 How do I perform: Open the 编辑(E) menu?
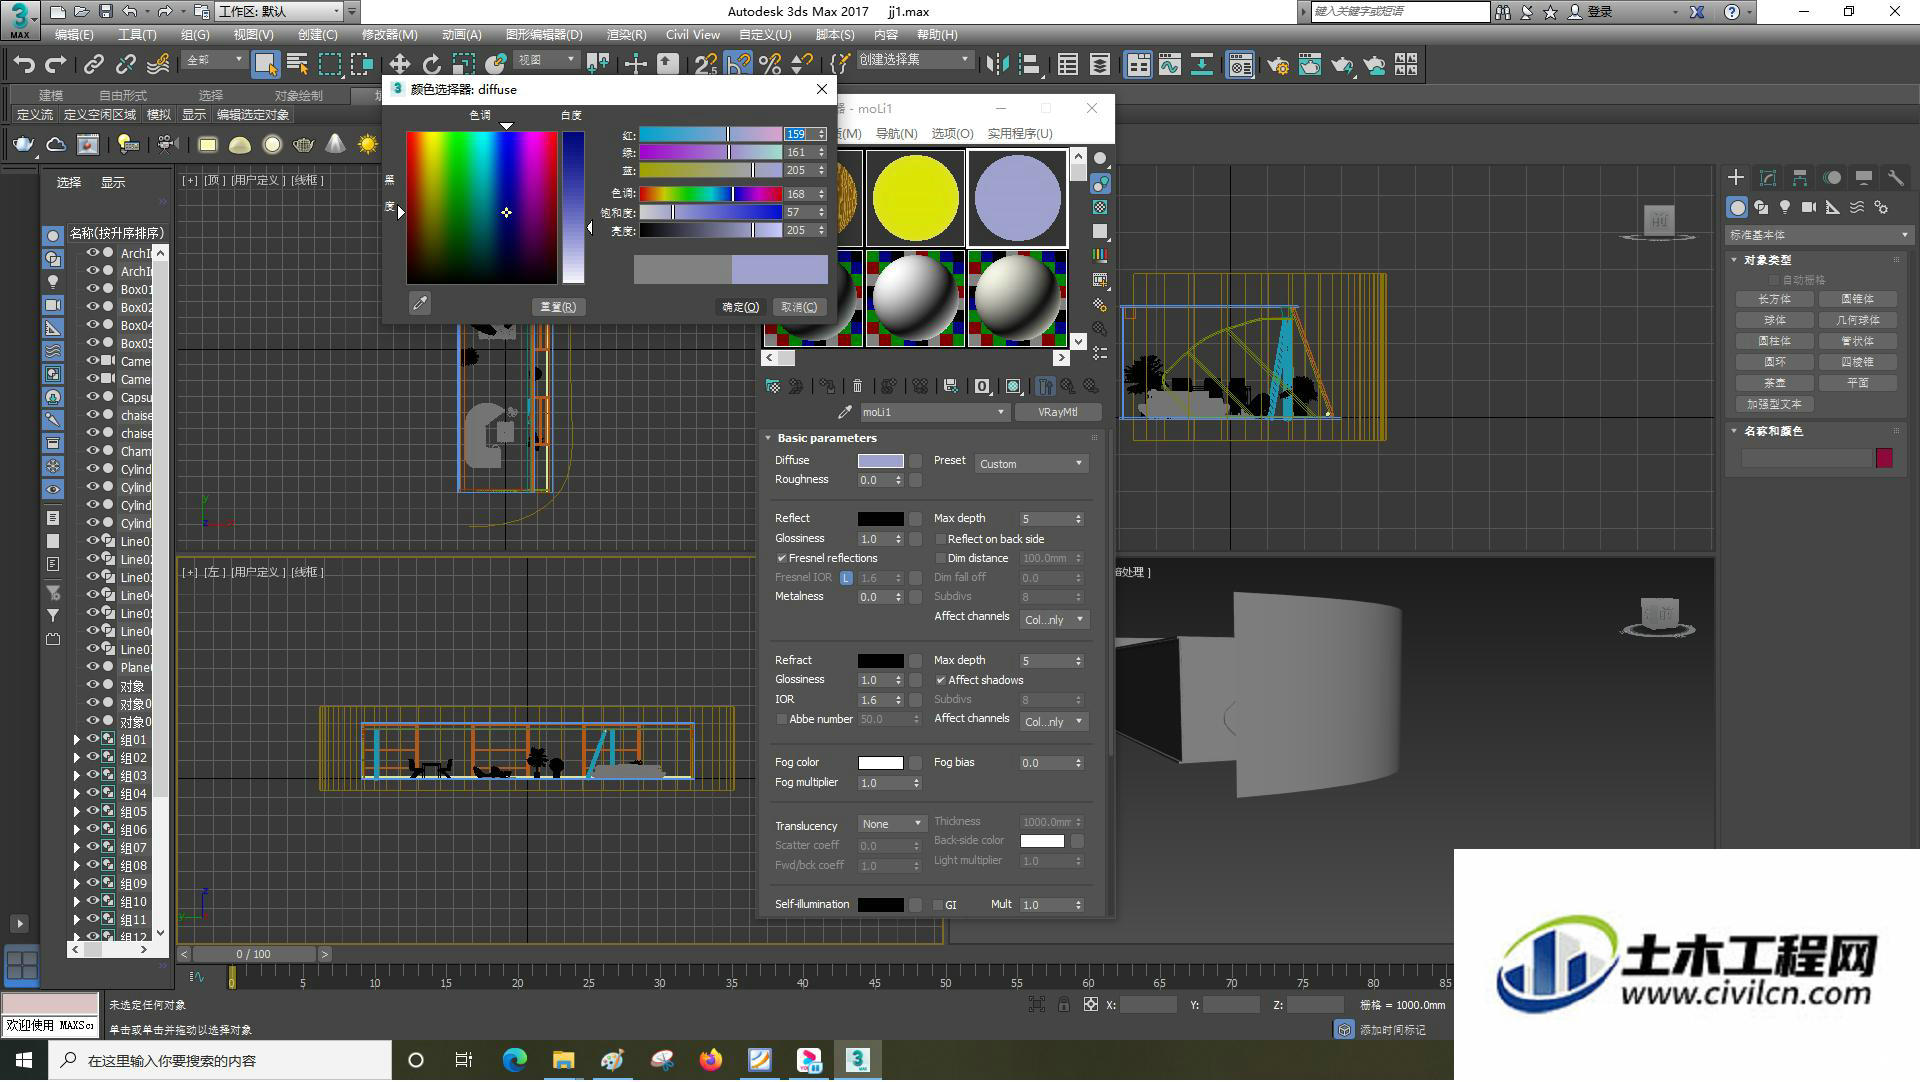[74, 34]
